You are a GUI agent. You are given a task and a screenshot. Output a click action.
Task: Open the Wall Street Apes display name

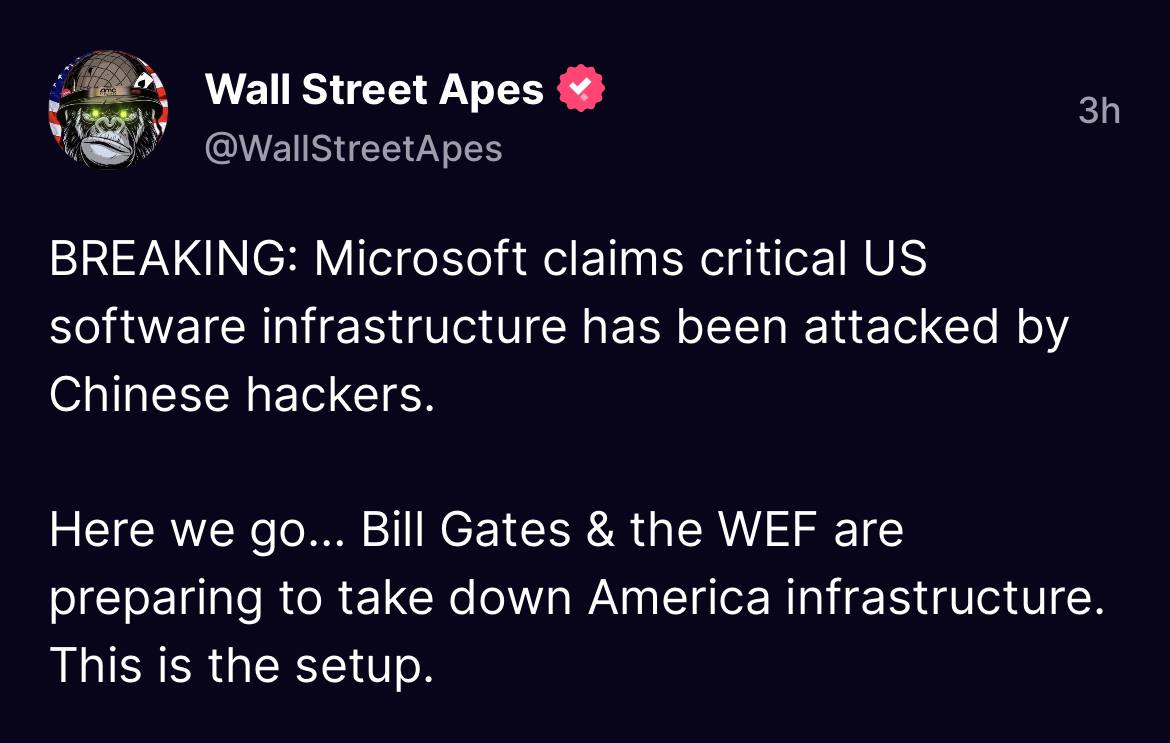(374, 90)
